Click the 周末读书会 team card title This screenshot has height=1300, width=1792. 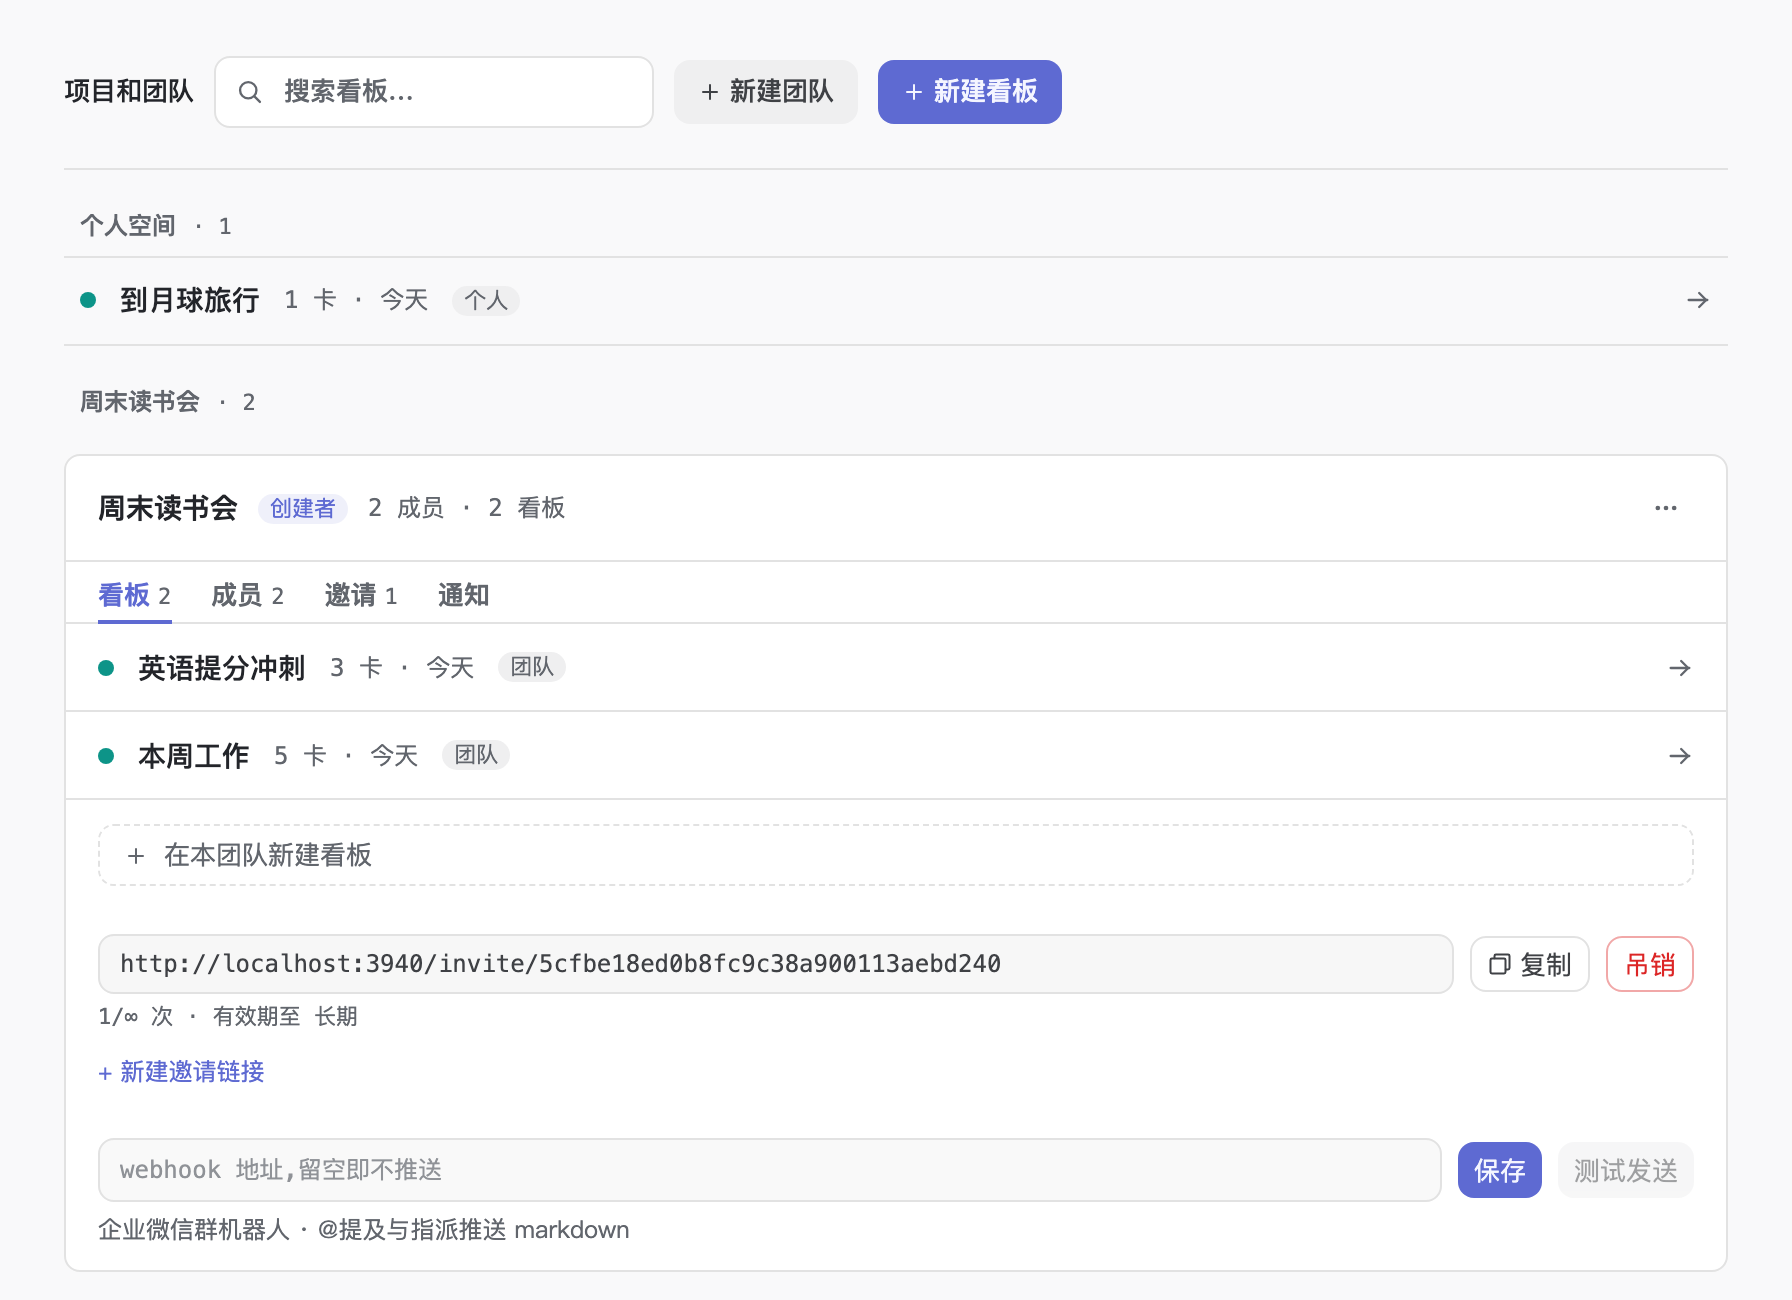click(x=168, y=508)
